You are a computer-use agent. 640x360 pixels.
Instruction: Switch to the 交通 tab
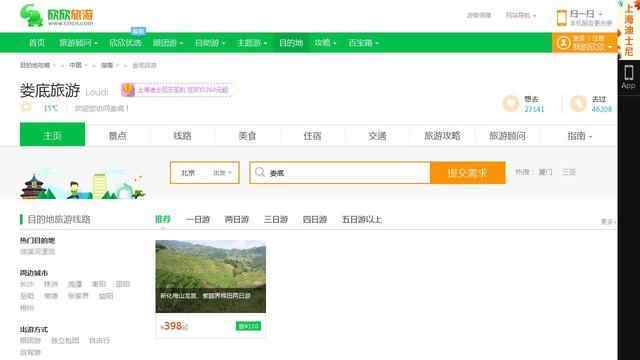[377, 136]
